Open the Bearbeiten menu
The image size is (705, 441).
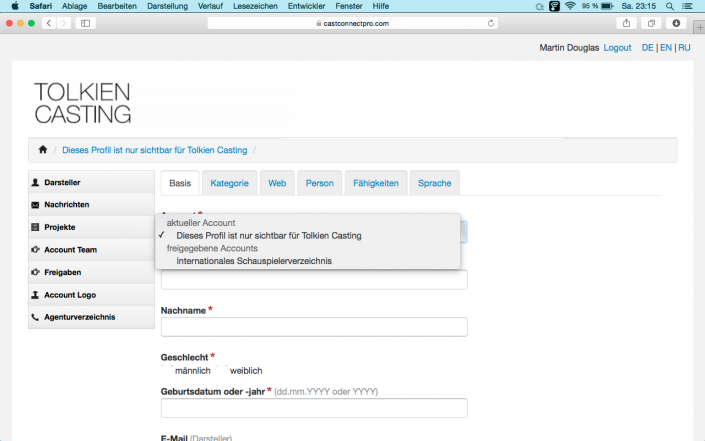click(117, 6)
